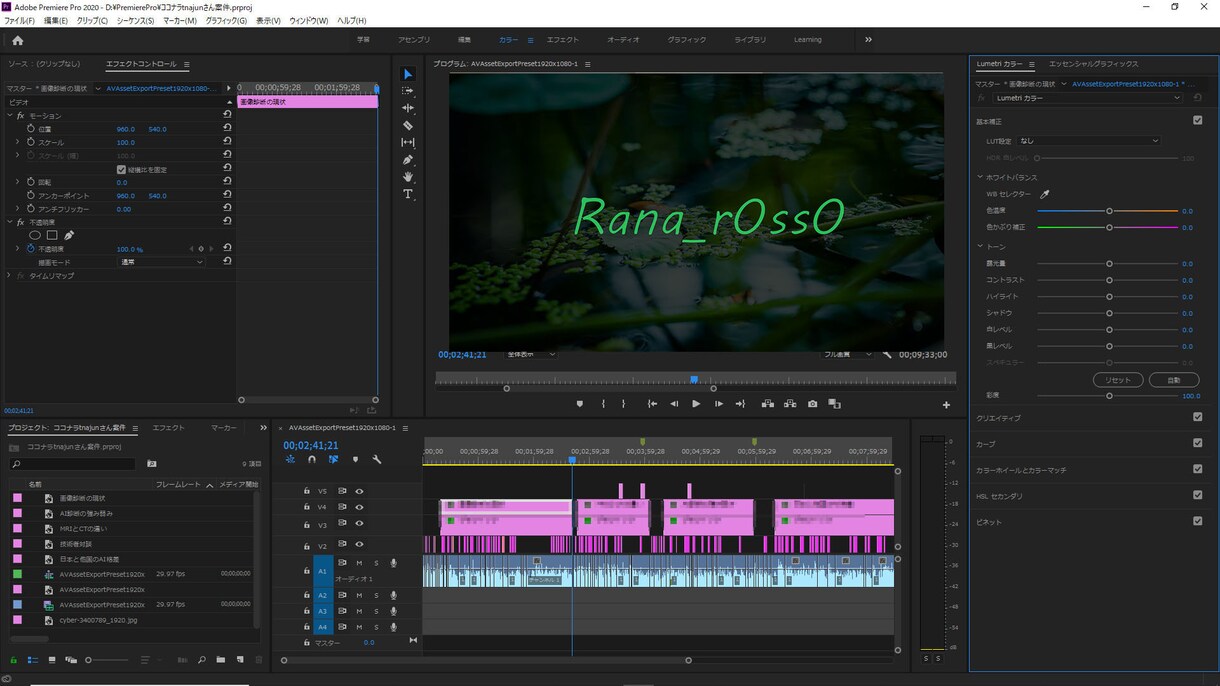Mute audio track A2
Screen dimensions: 1220x686
[358, 595]
